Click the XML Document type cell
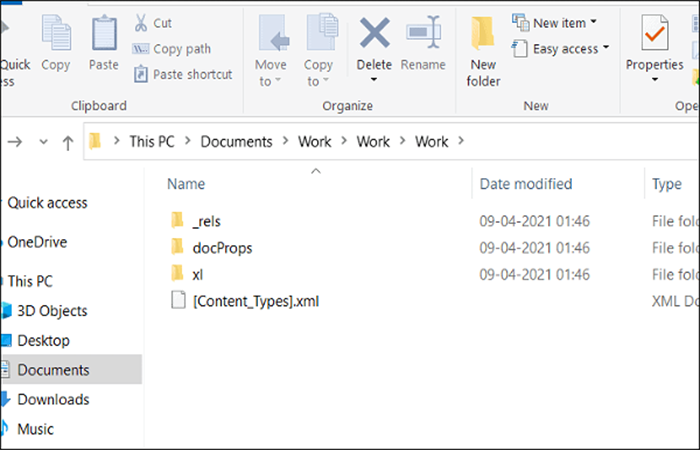Image resolution: width=700 pixels, height=450 pixels. (x=675, y=301)
